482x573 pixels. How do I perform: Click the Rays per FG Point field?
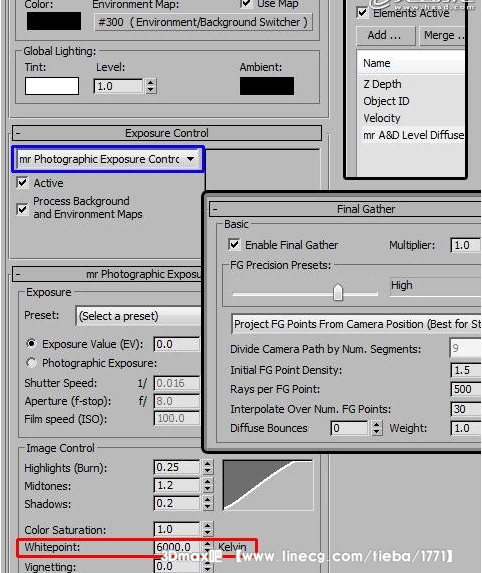[466, 389]
